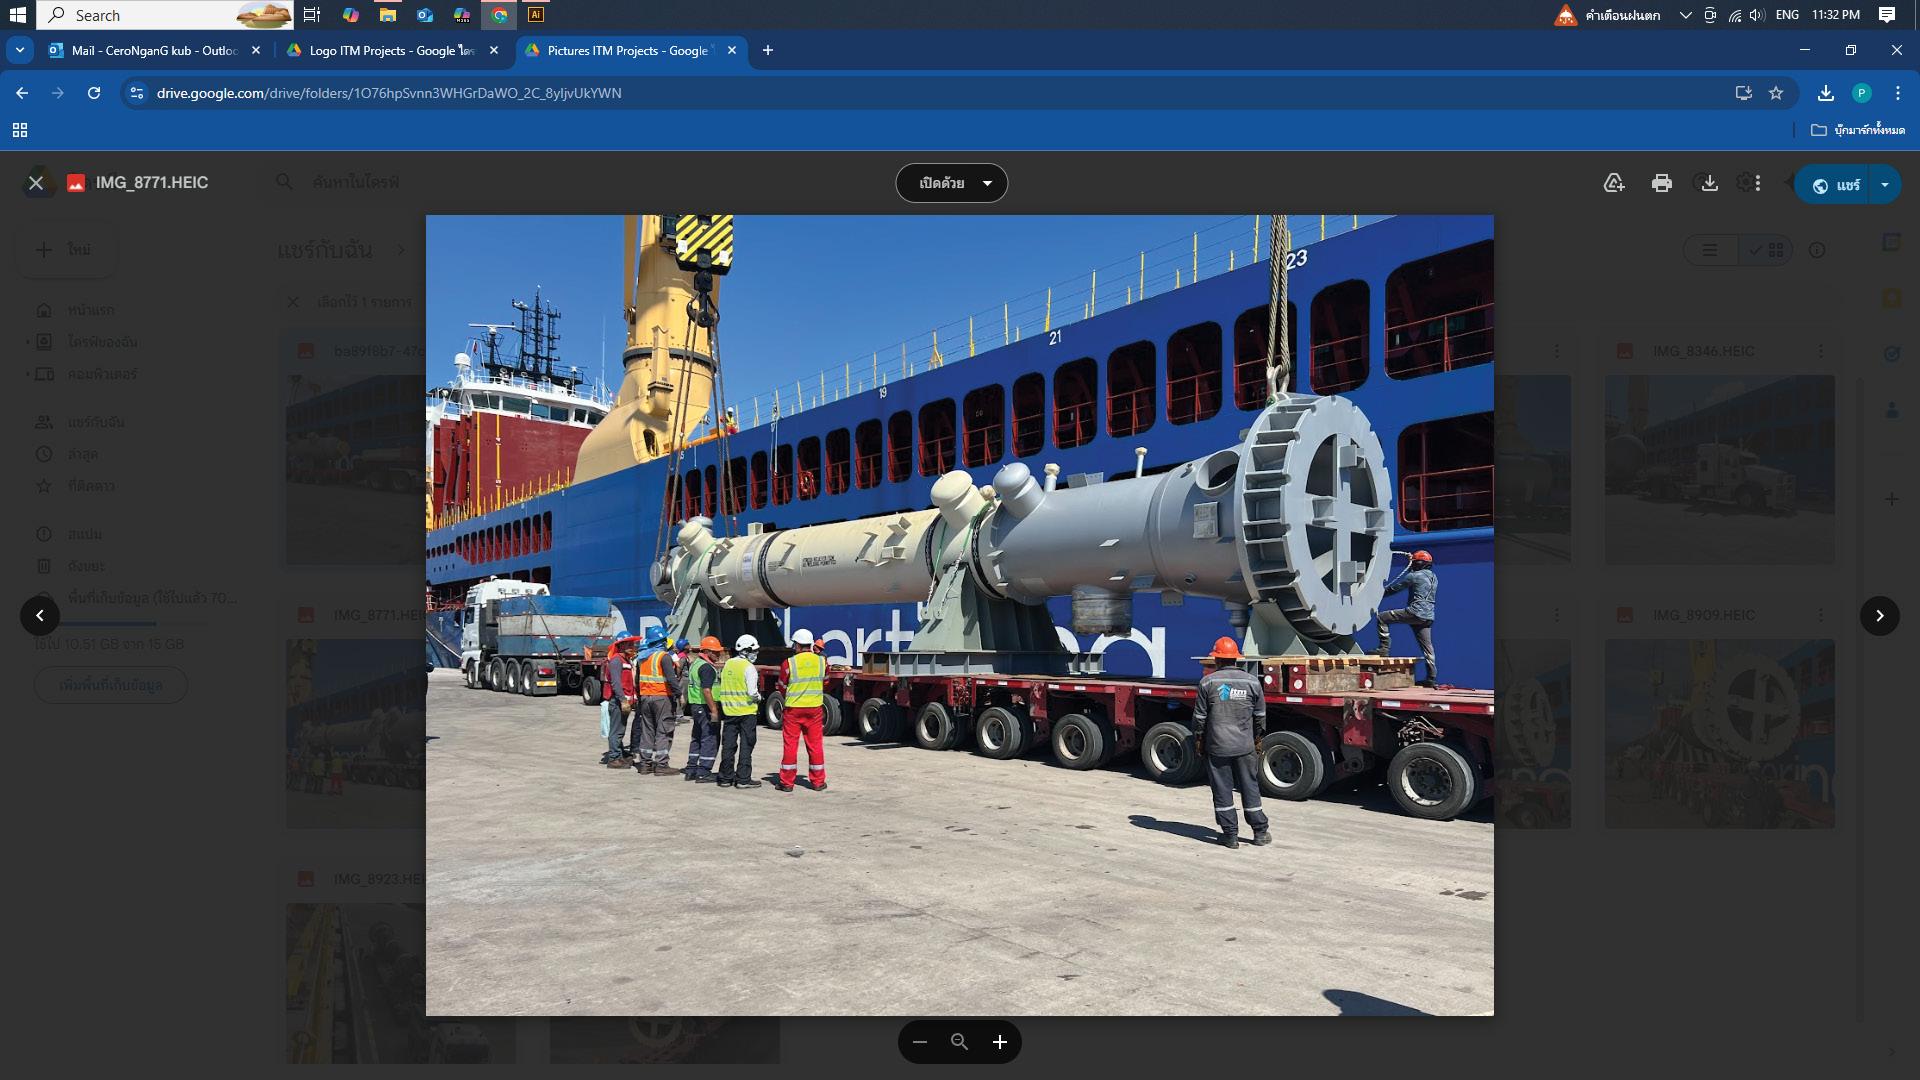The image size is (1920, 1080).
Task: Open Chrome downloads icon
Action: [1825, 93]
